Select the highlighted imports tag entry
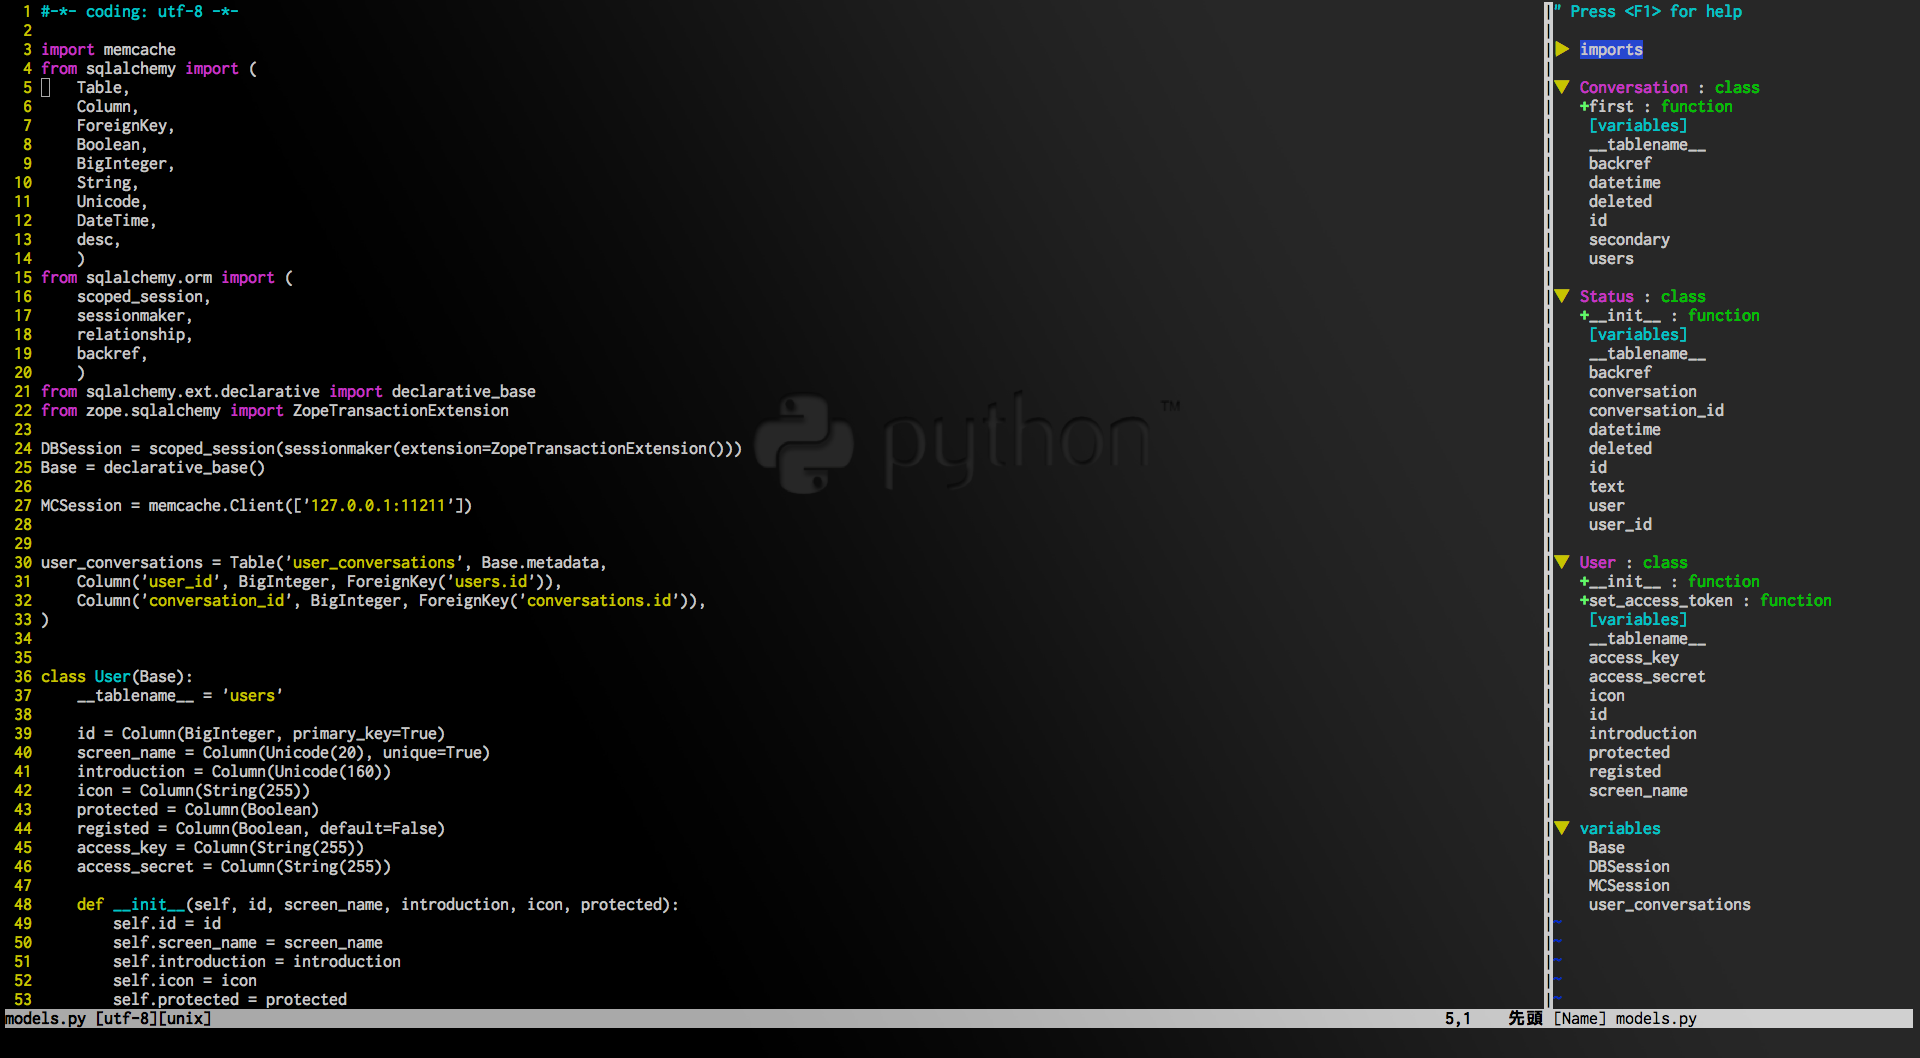Screen dimensions: 1920x1058 (x=1611, y=49)
